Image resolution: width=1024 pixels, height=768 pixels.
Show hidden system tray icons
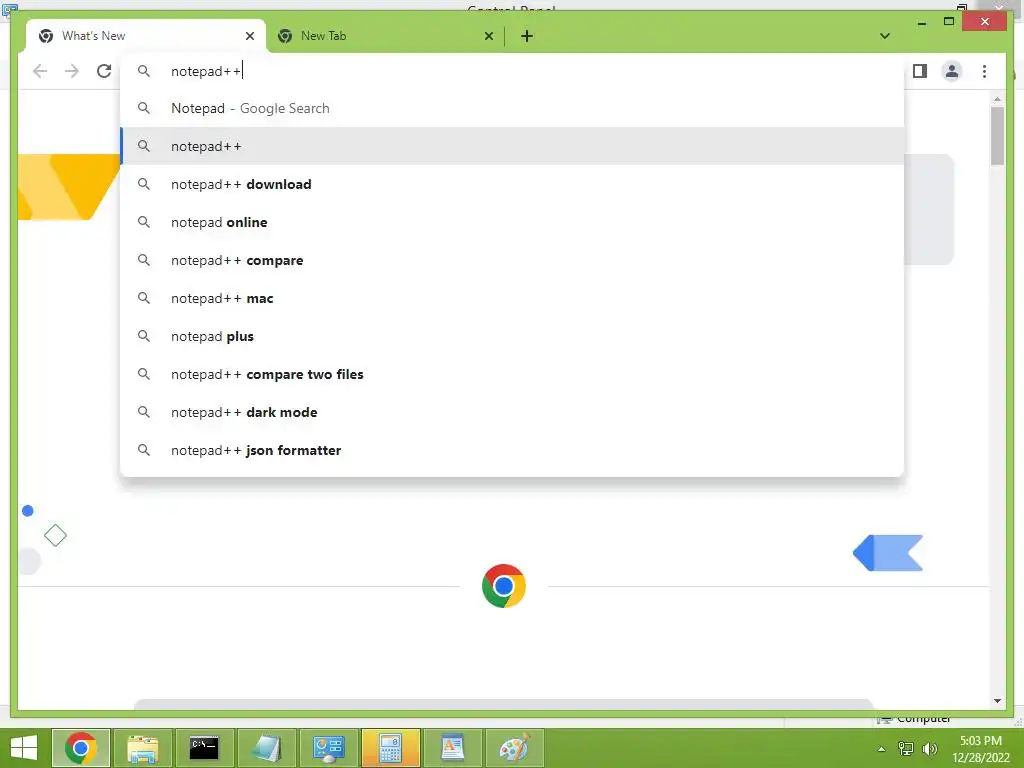[x=882, y=749]
